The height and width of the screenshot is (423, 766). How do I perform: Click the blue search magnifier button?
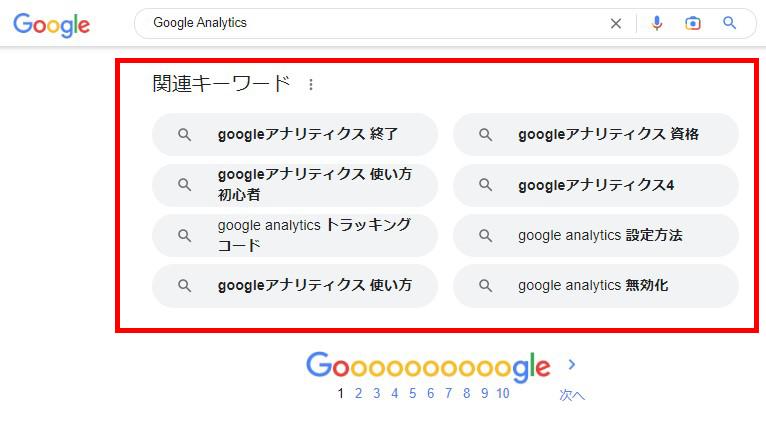[730, 23]
